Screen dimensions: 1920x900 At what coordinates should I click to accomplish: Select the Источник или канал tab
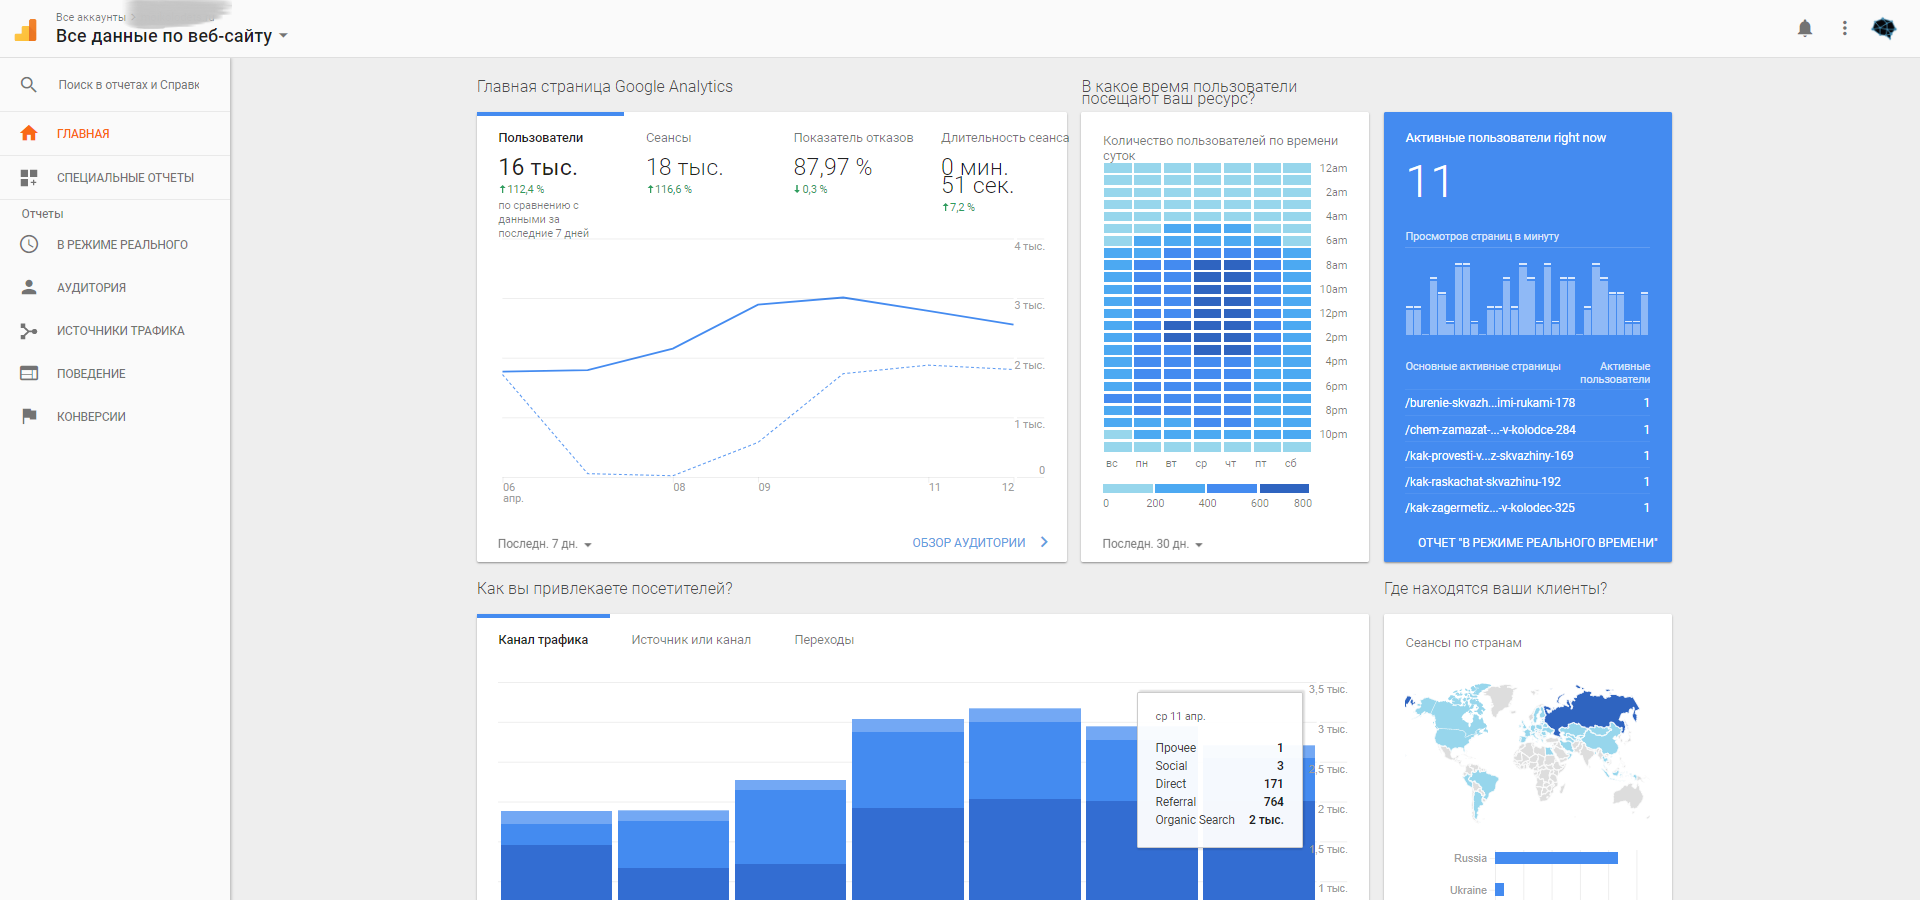click(x=691, y=640)
